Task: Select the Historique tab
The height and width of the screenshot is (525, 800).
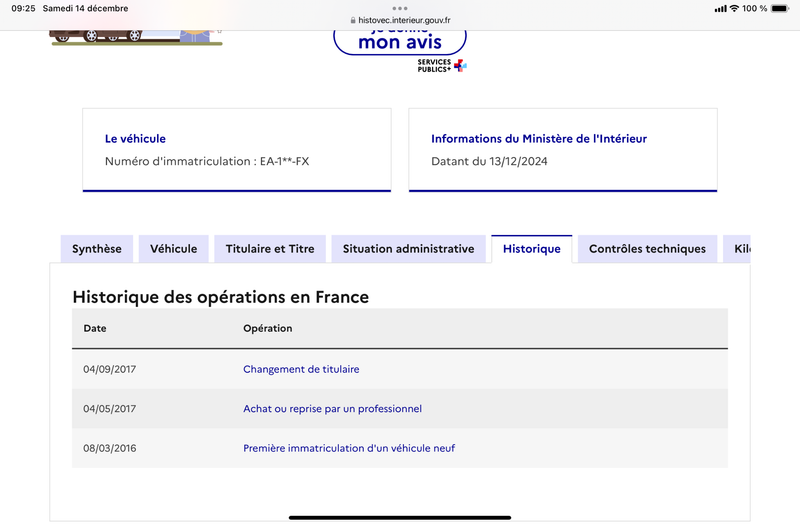Action: [532, 249]
